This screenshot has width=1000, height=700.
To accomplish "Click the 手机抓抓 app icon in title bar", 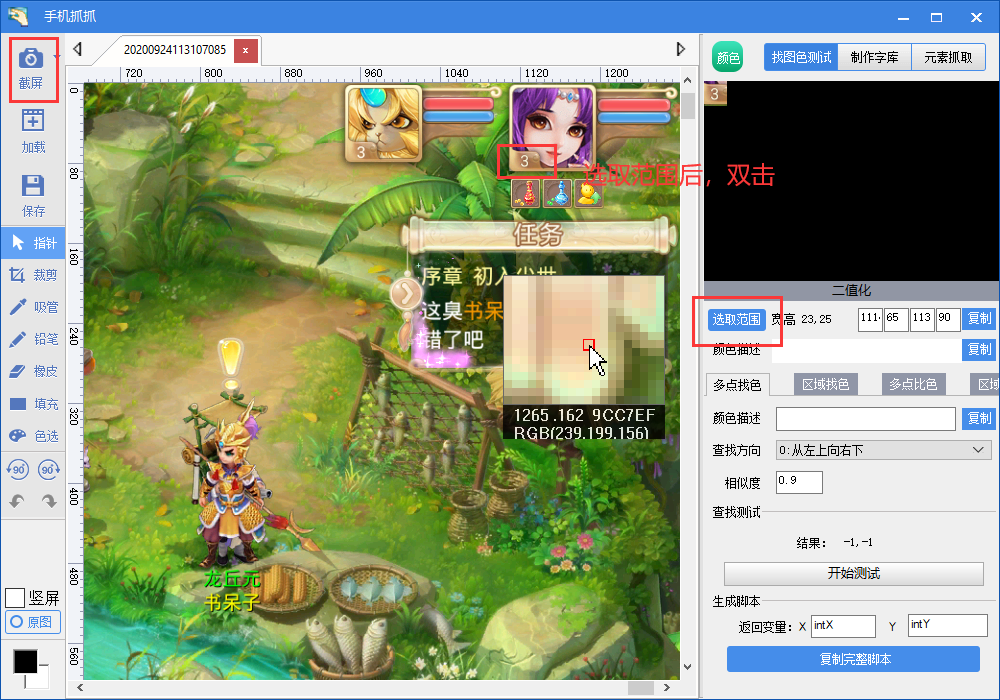I will [x=18, y=16].
